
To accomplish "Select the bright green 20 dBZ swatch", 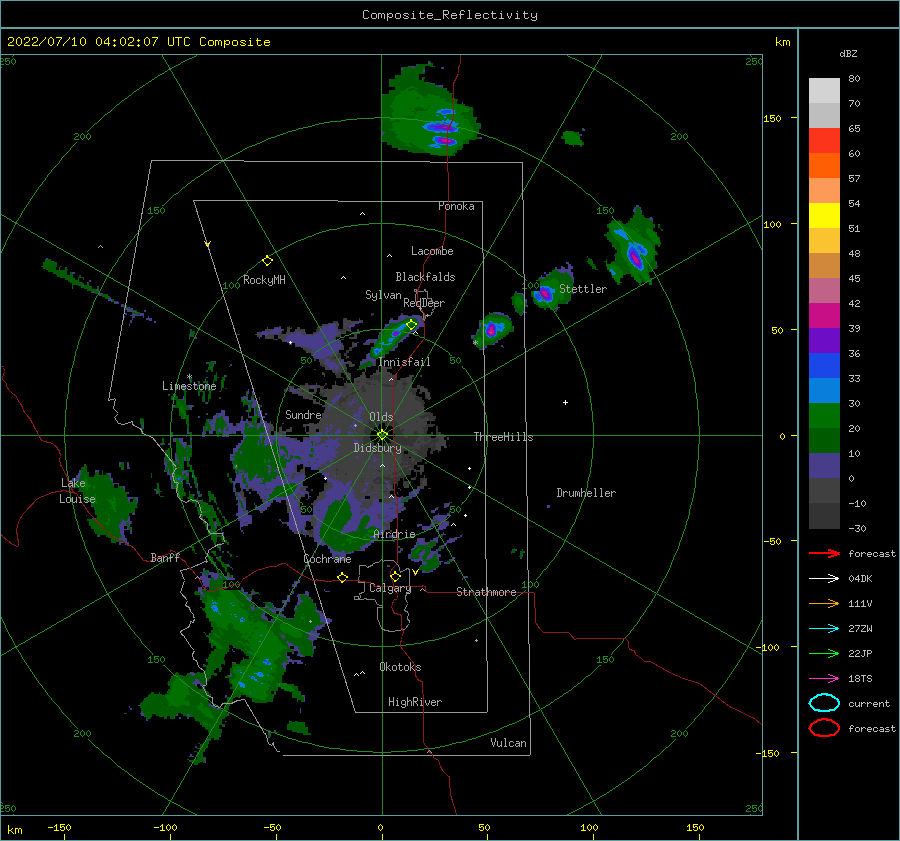I will tap(824, 416).
